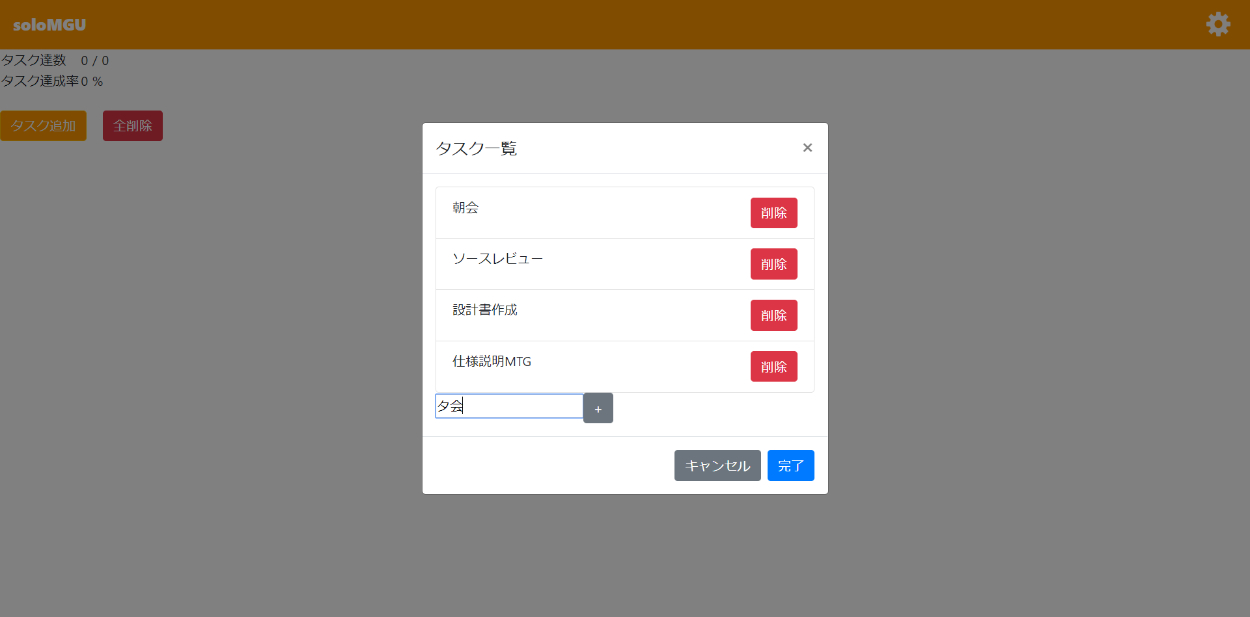Delete the 朝会 task
Image resolution: width=1250 pixels, height=617 pixels.
pos(773,213)
